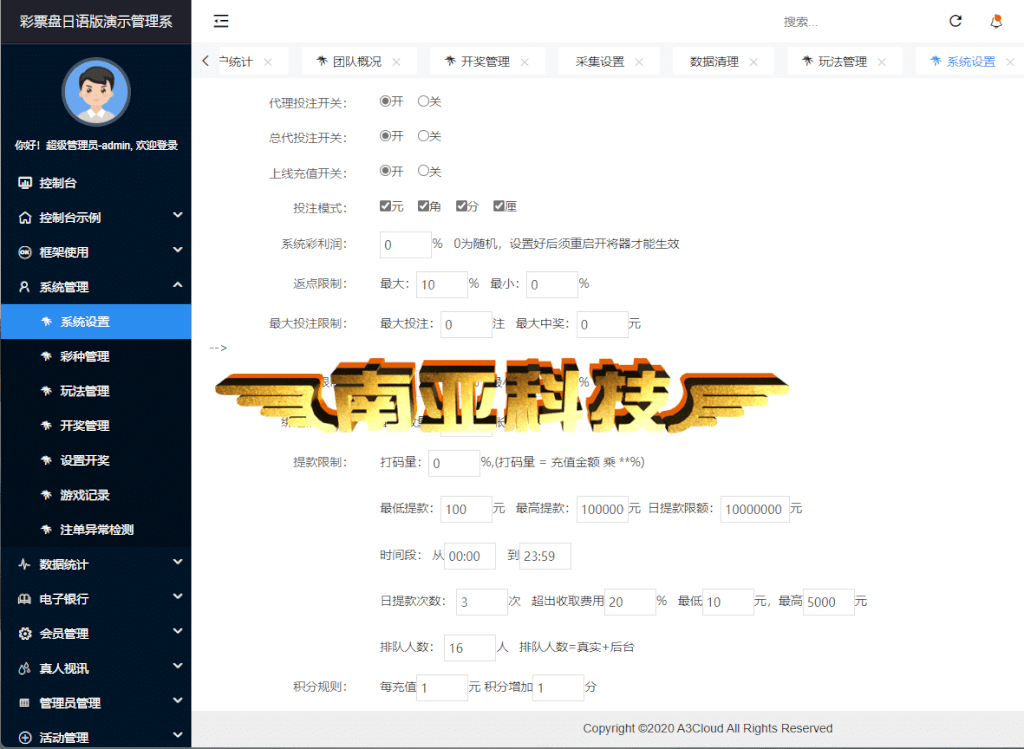Expand the 数据统计 menu
Screen dimensions: 1024x749
[177, 562]
